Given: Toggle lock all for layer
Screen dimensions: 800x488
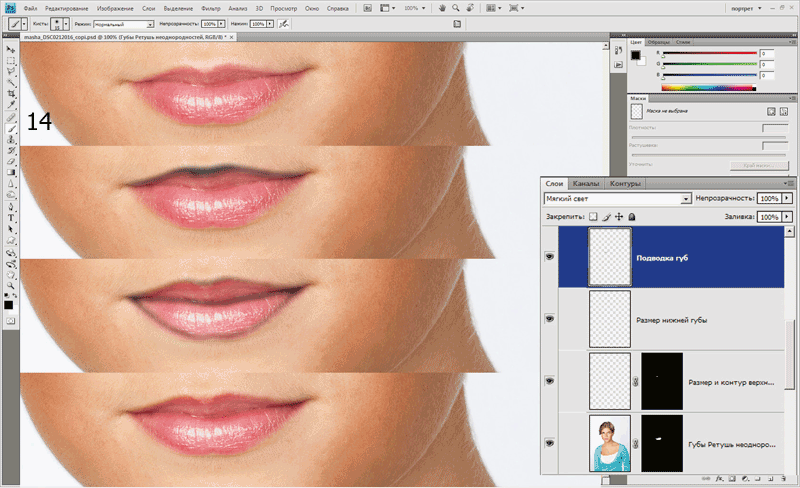Looking at the screenshot, I should (x=632, y=217).
